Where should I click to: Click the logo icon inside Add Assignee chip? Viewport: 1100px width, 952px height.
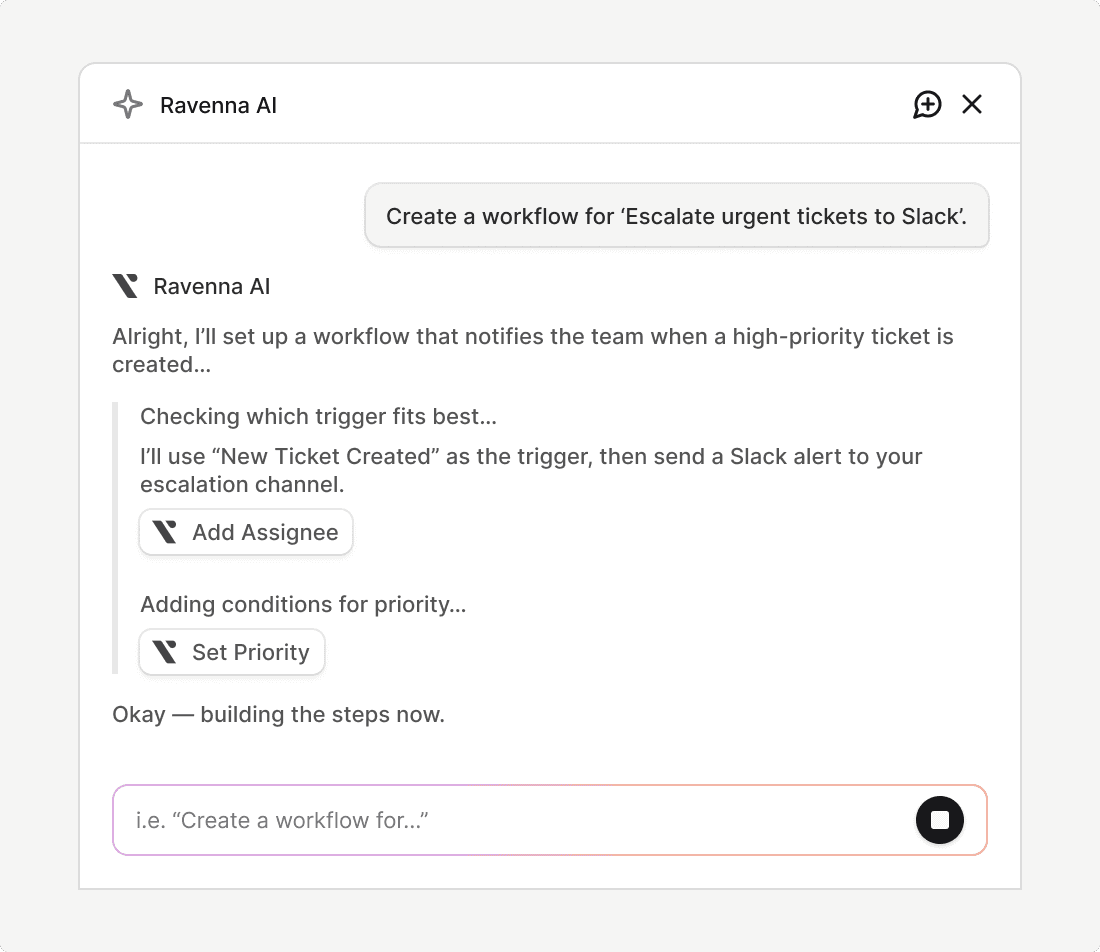[x=165, y=532]
